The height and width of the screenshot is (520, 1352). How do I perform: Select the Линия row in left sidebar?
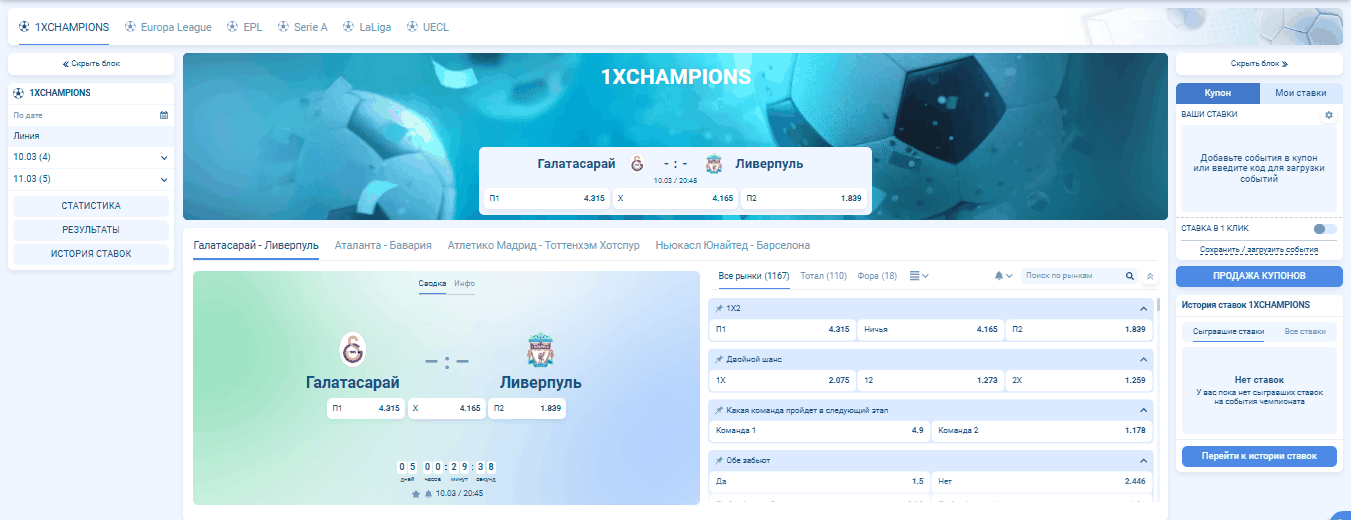coord(91,135)
